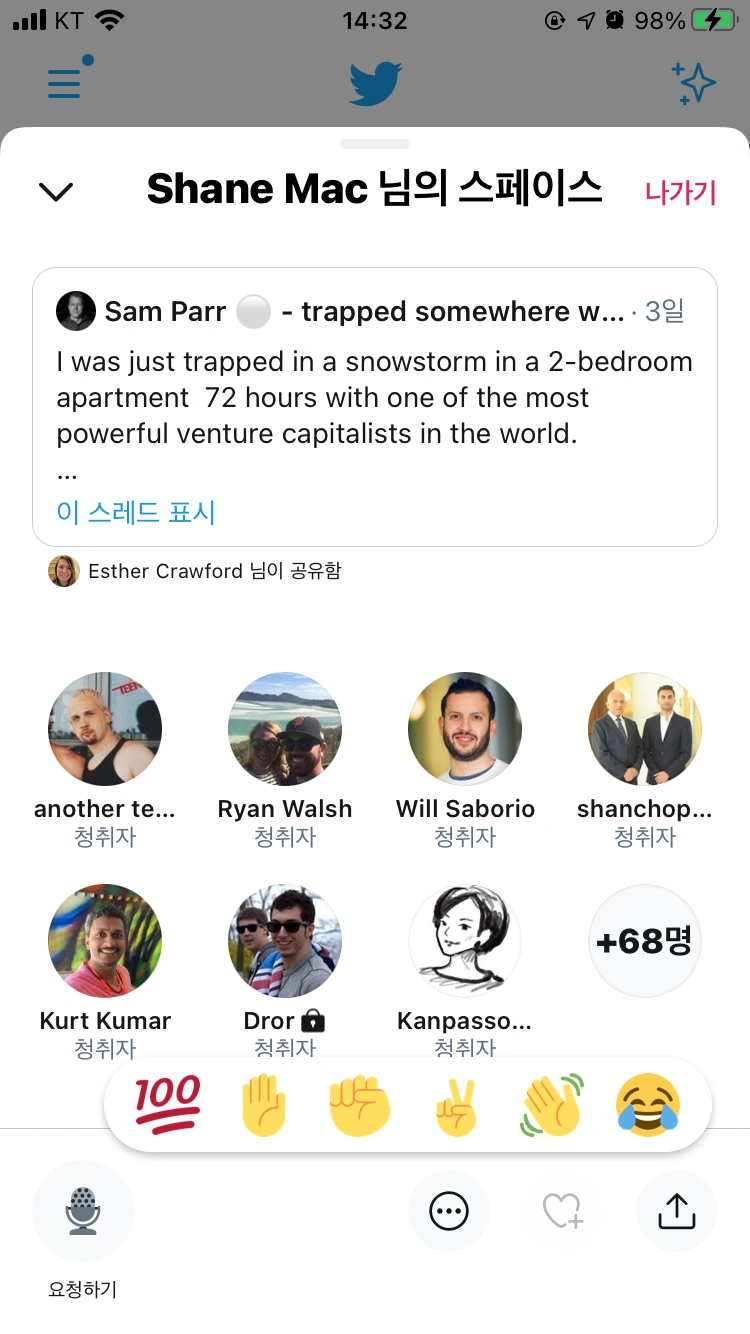This screenshot has width=750, height=1334.
Task: Send the raised hand emoji reaction
Action: pos(264,1104)
